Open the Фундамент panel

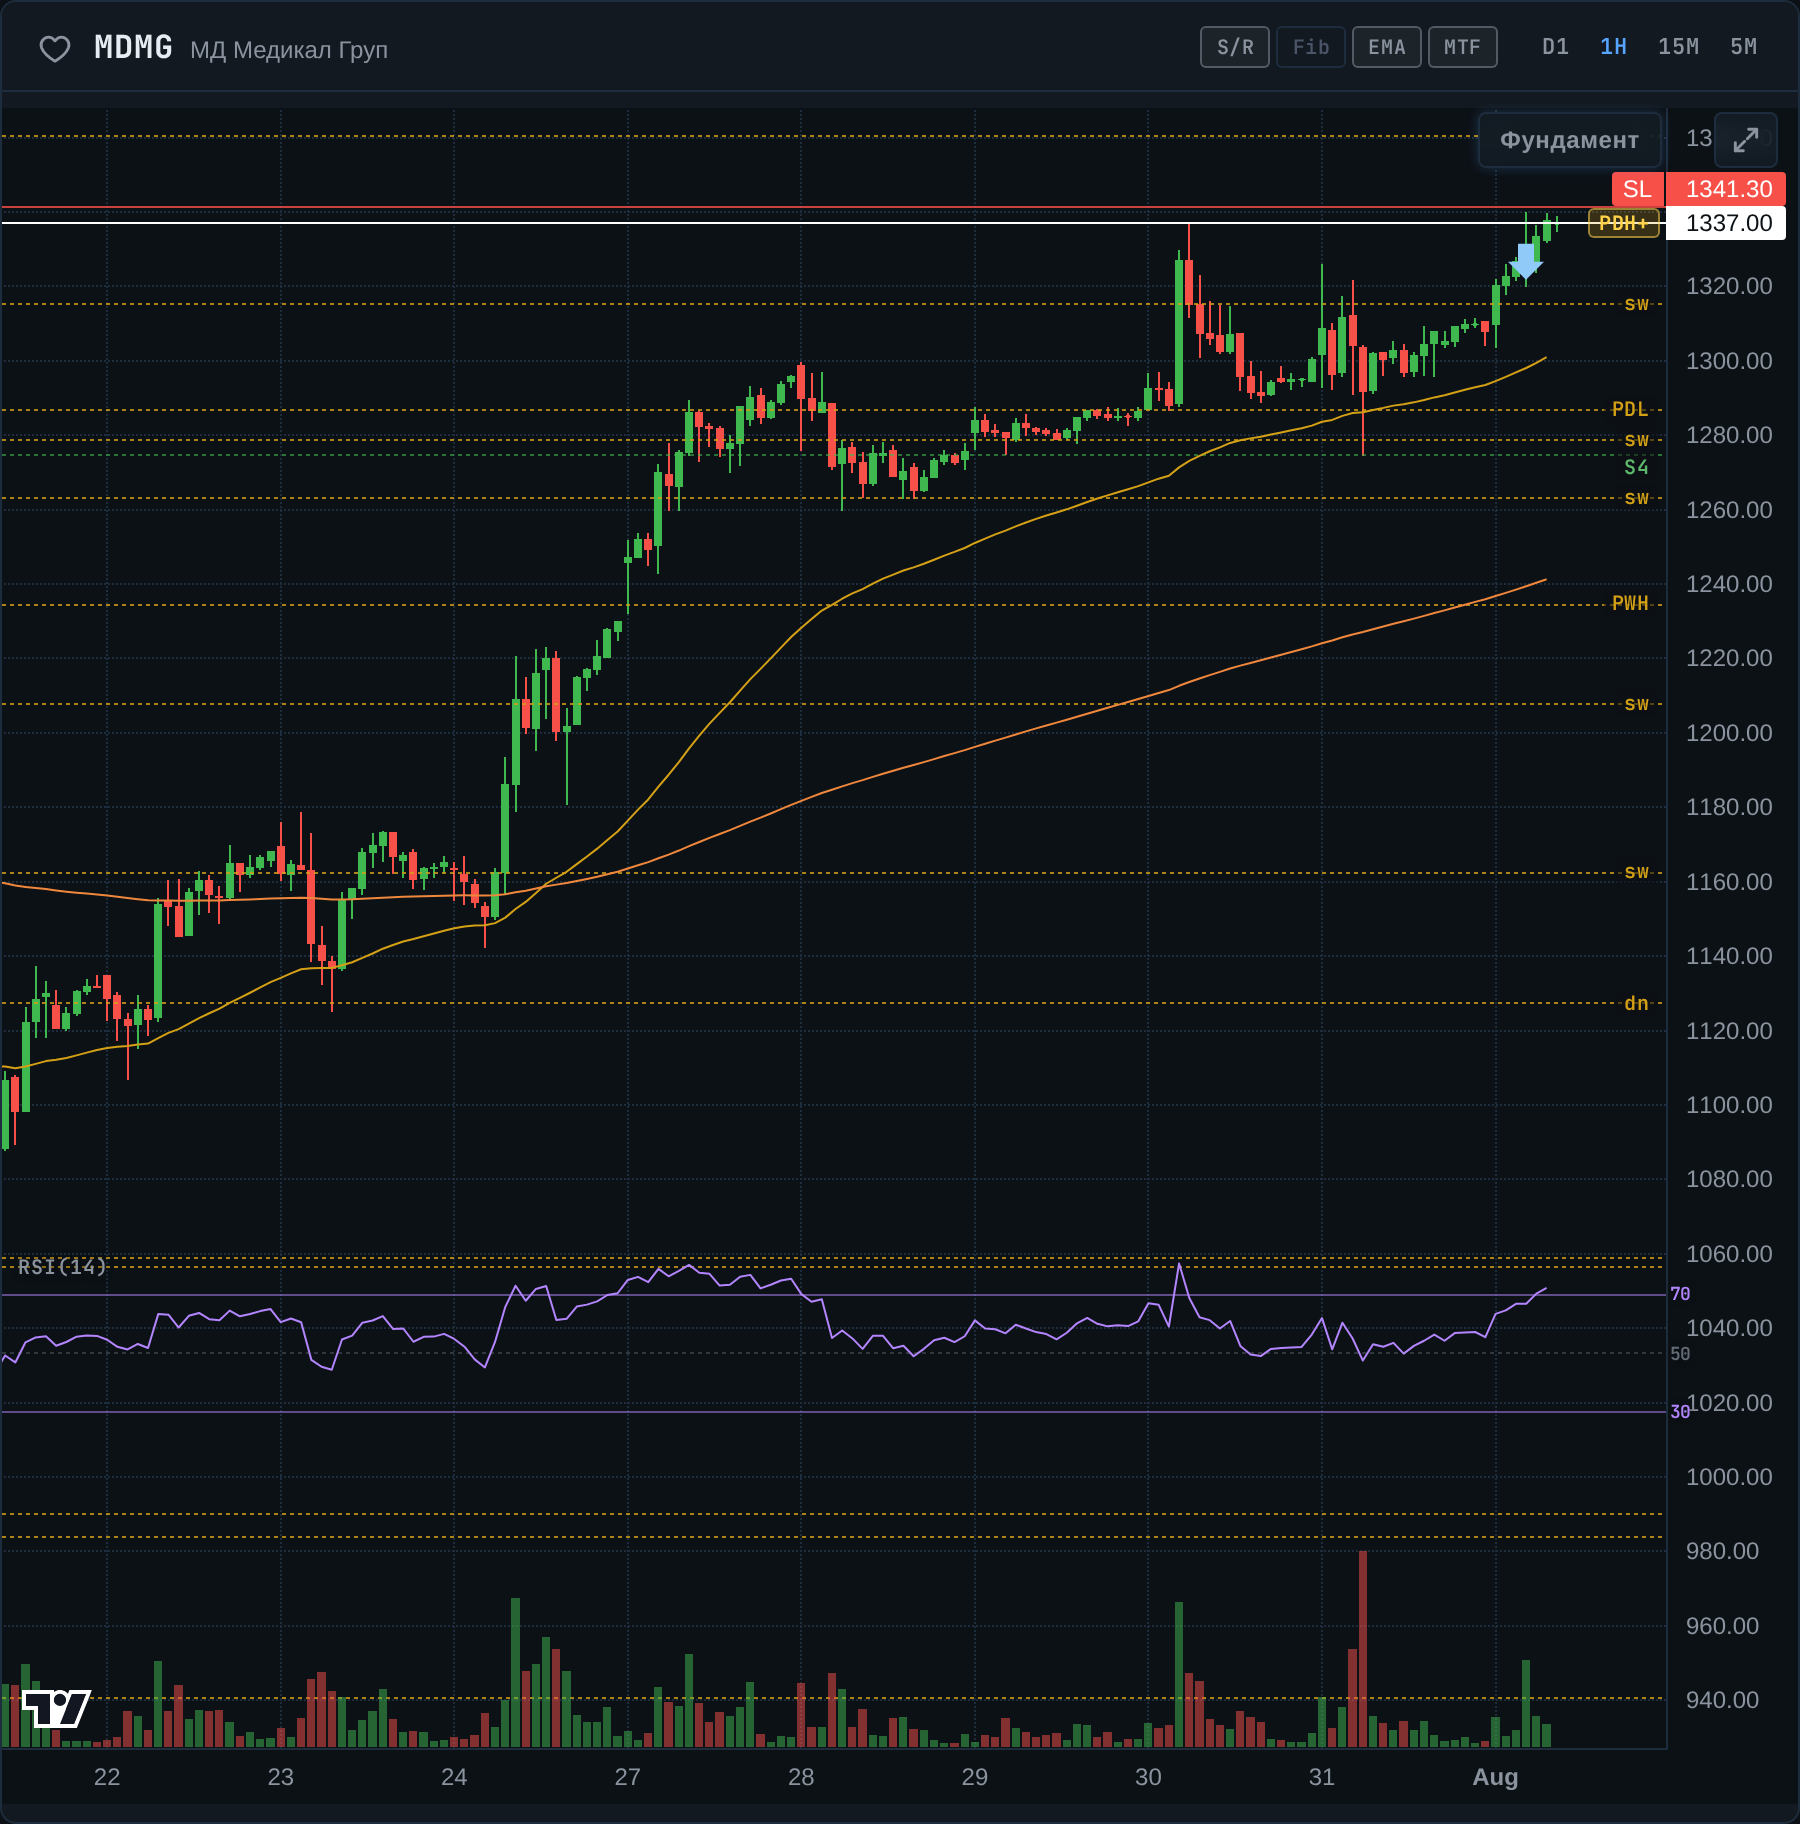click(1570, 140)
